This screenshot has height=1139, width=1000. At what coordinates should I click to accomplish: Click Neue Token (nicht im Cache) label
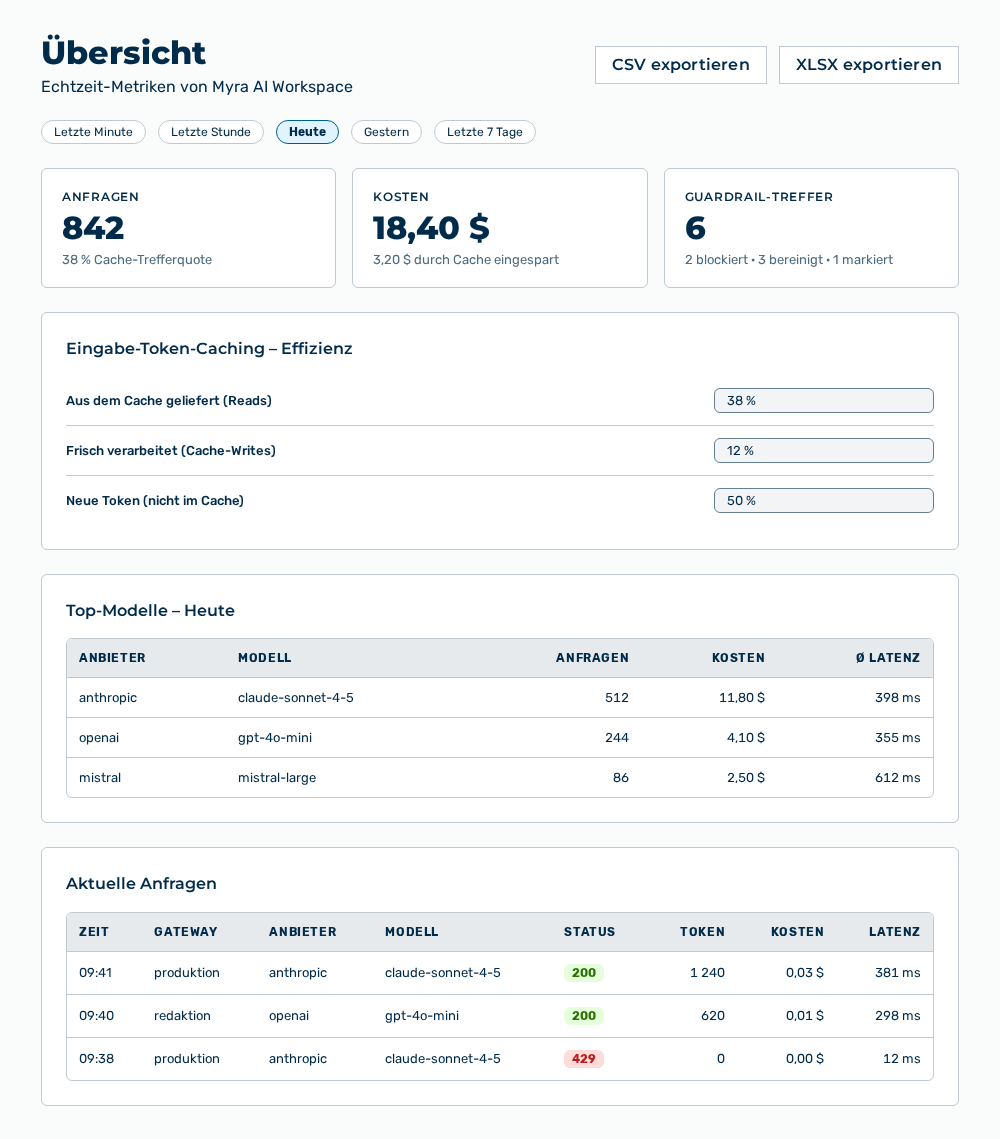point(155,500)
